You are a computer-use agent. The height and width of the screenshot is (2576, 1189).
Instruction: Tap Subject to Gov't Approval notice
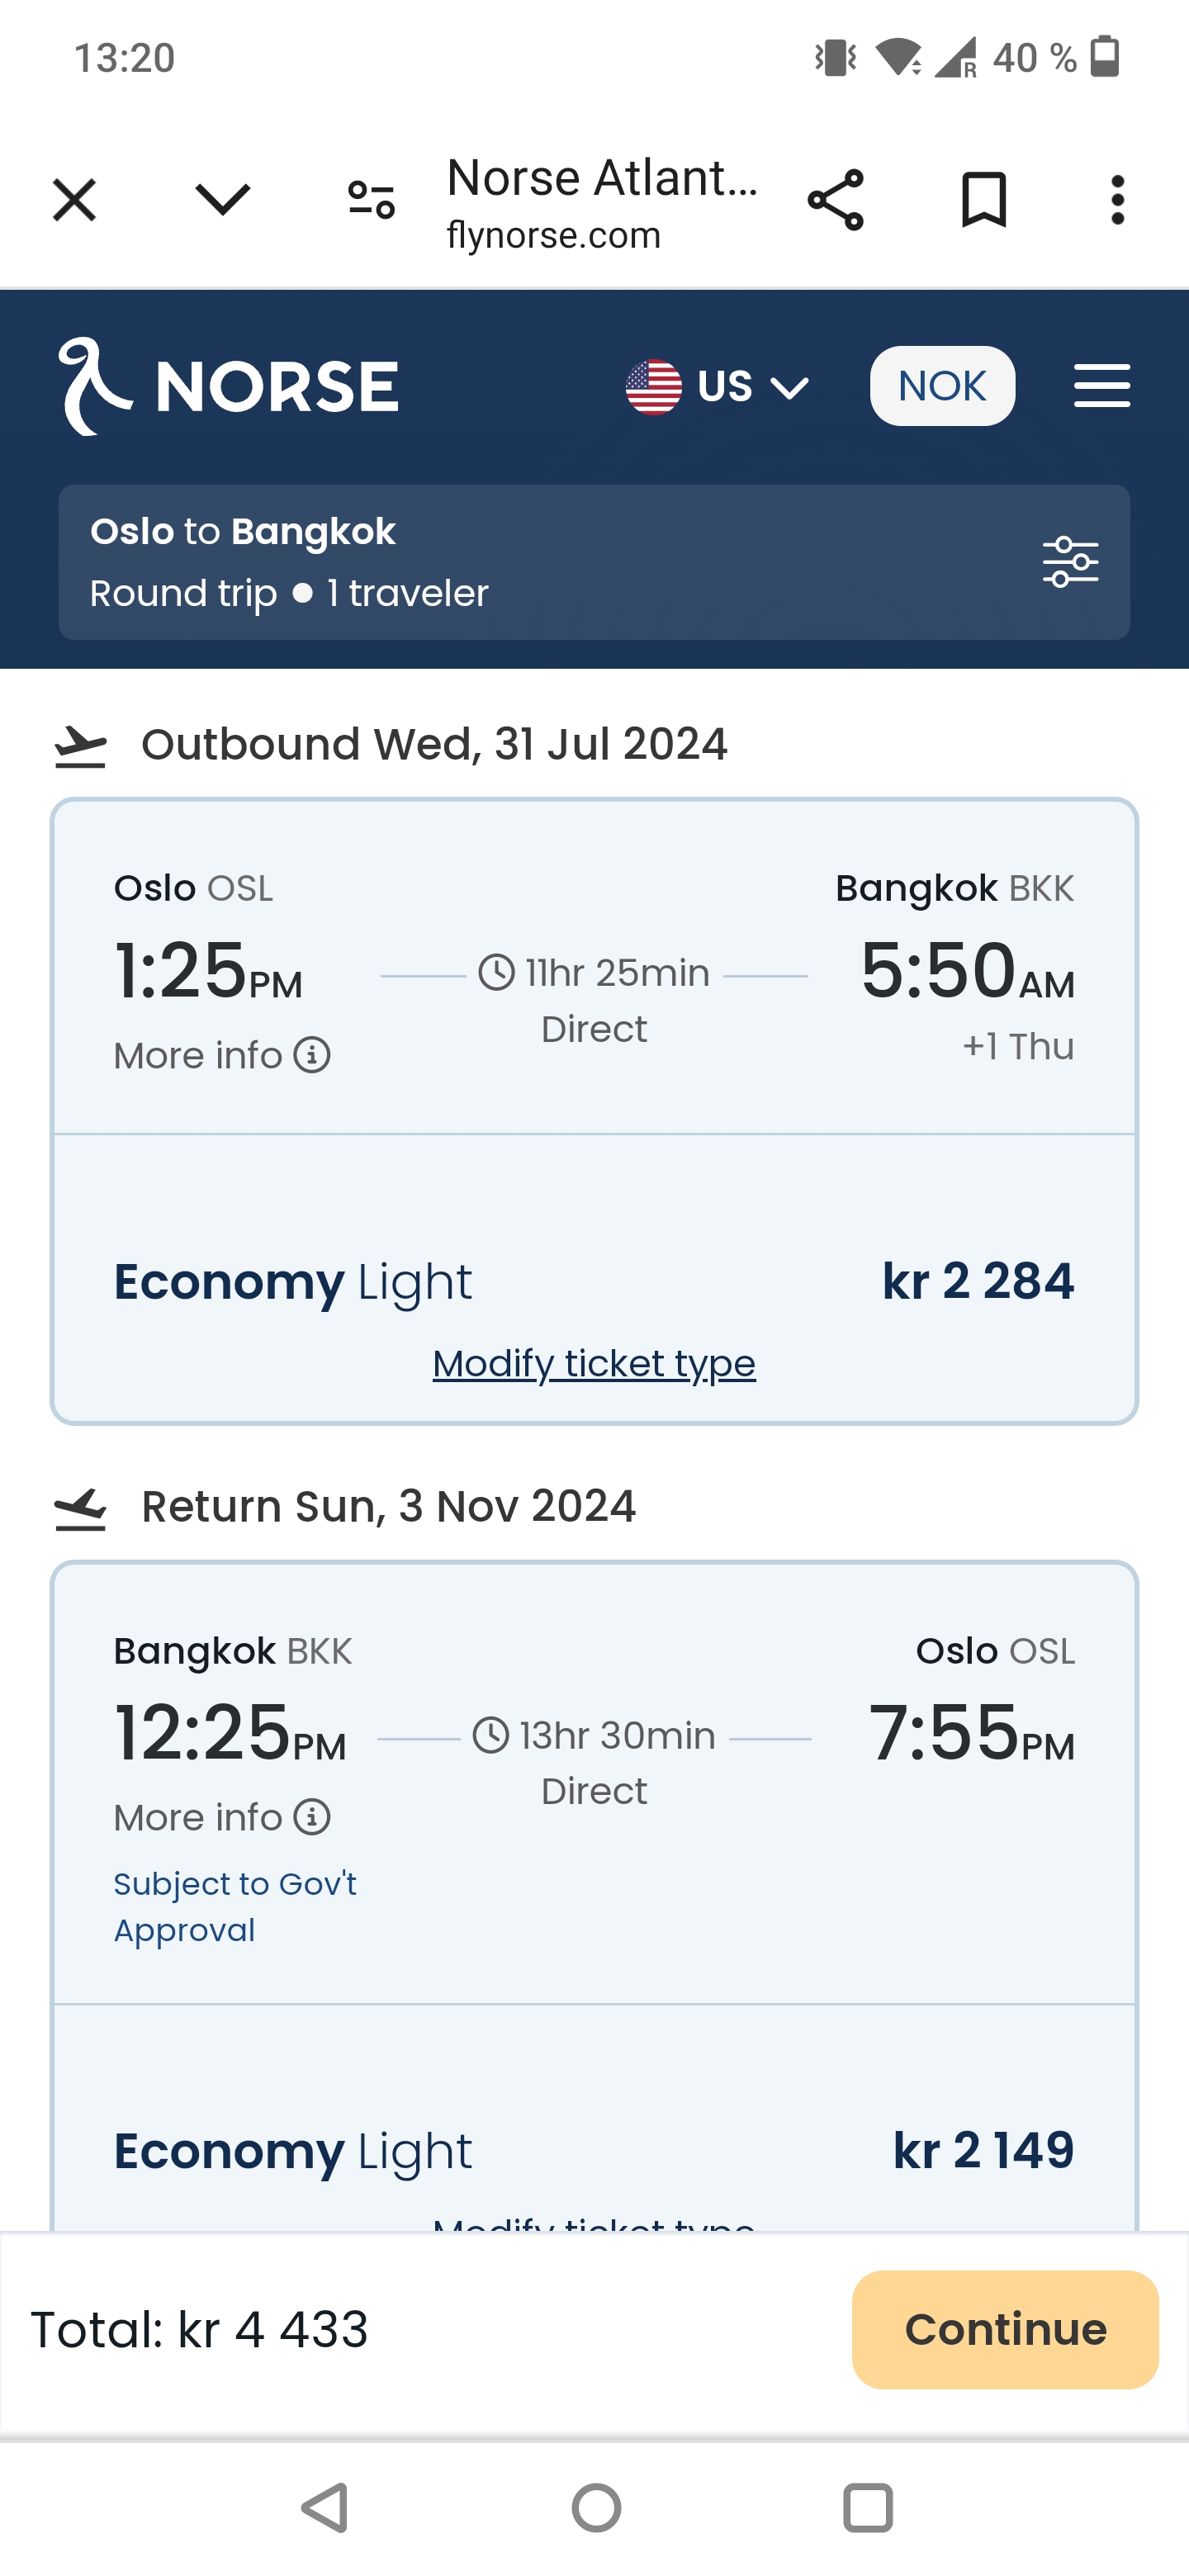pos(235,1906)
